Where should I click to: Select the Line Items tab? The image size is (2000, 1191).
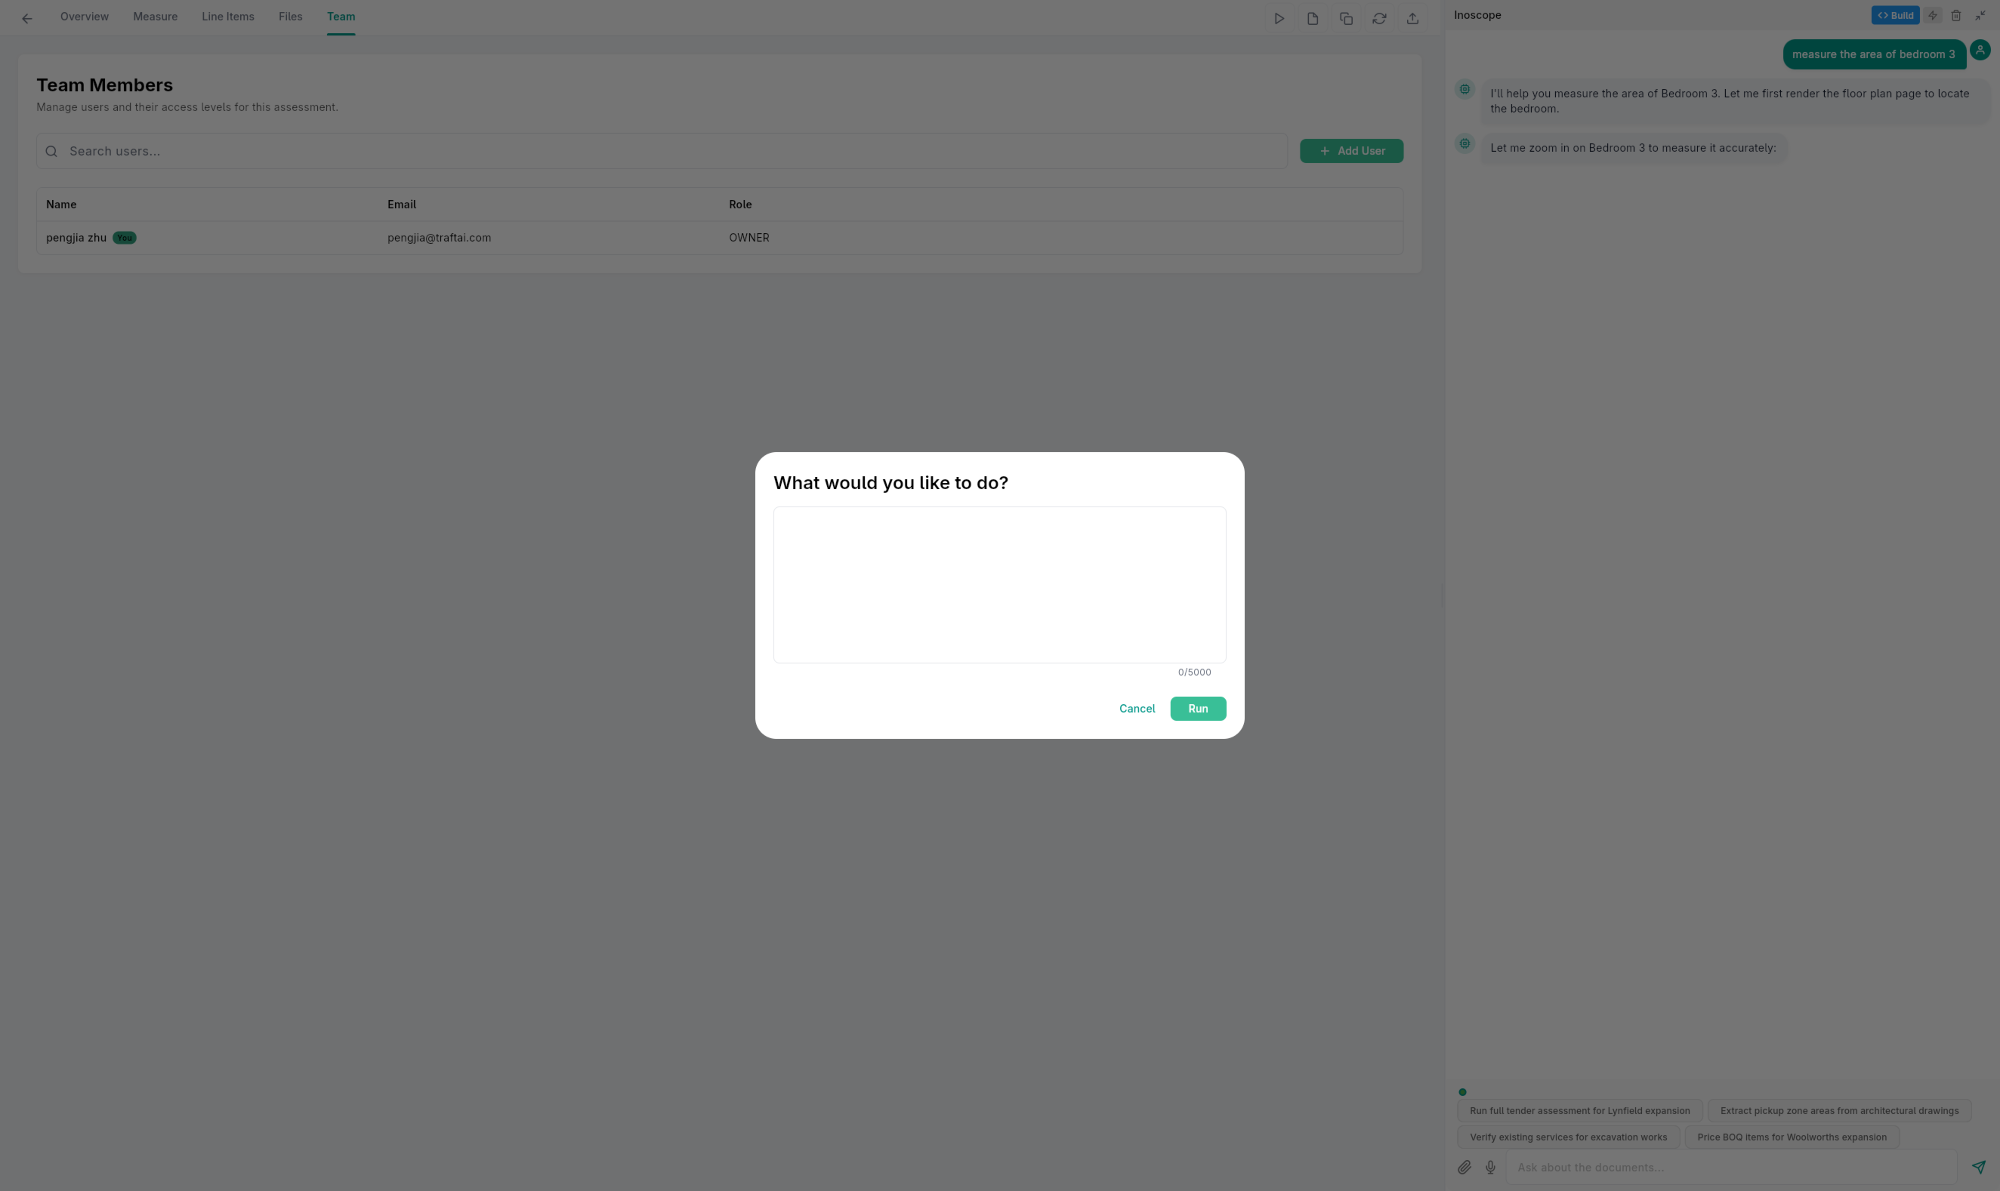227,16
